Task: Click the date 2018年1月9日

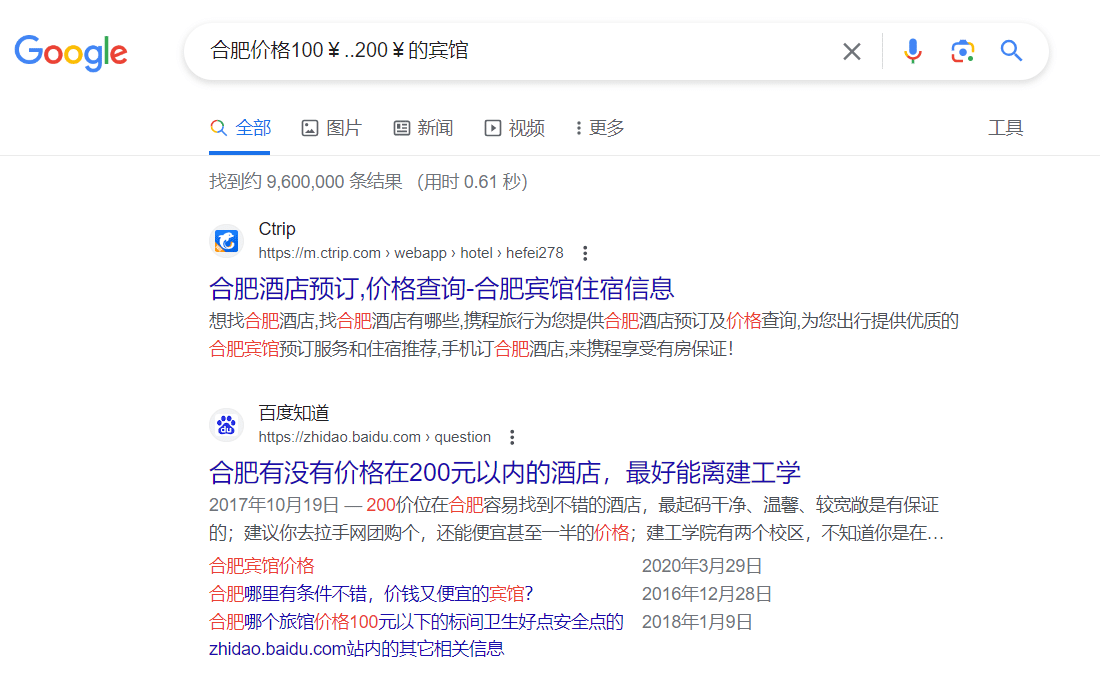Action: [x=697, y=622]
